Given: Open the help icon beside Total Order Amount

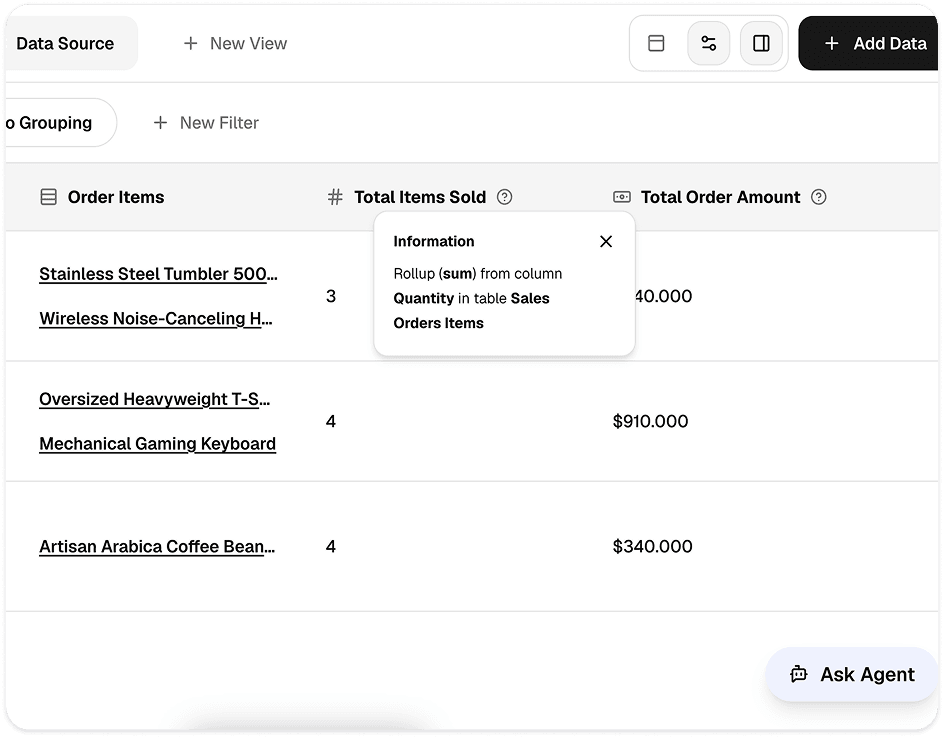Looking at the screenshot, I should [819, 197].
